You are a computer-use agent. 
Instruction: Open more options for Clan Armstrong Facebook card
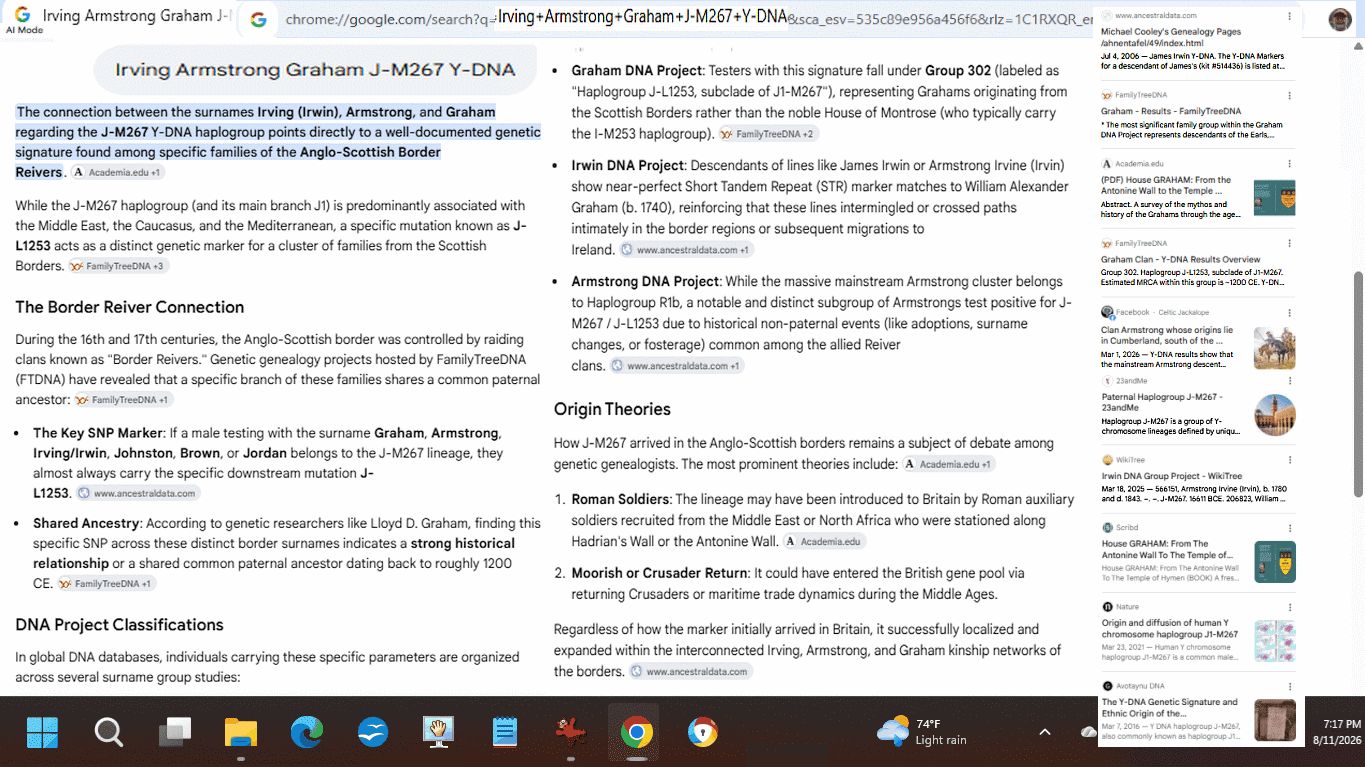pyautogui.click(x=1288, y=312)
